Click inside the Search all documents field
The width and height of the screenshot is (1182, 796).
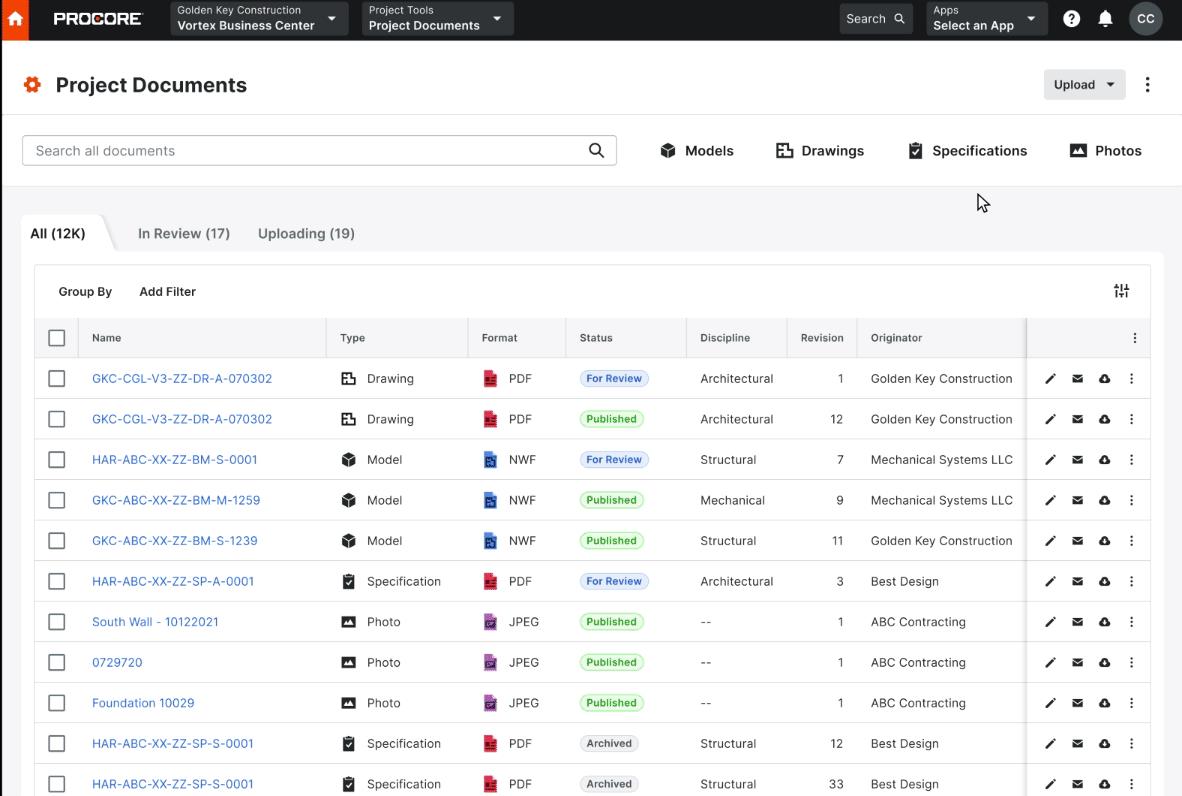pyautogui.click(x=300, y=150)
